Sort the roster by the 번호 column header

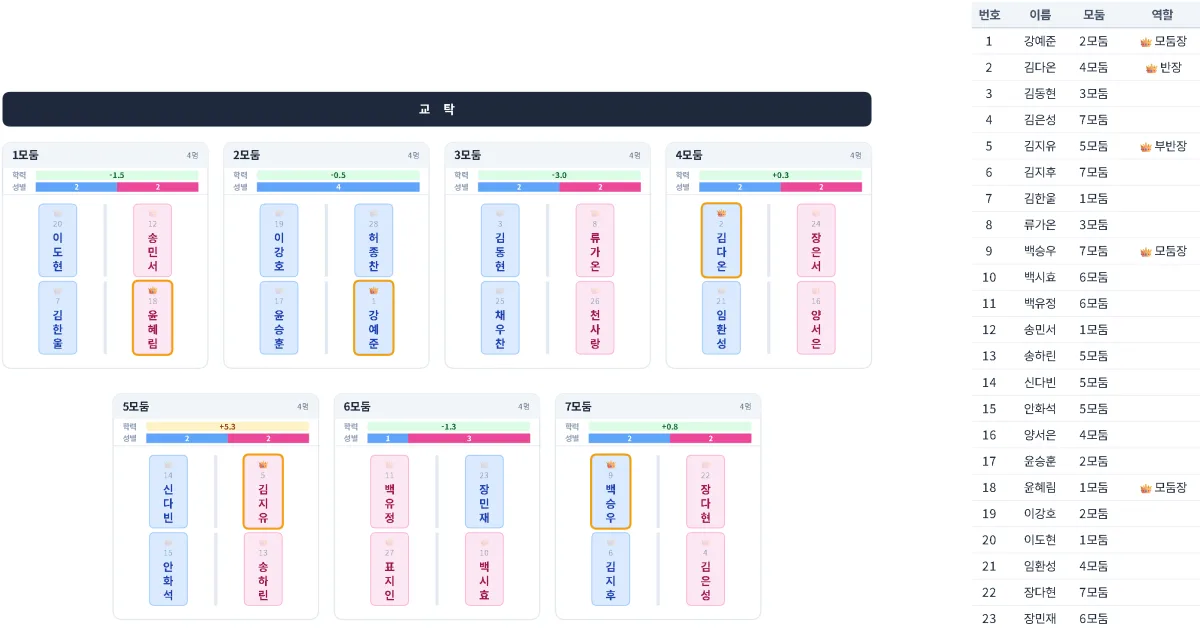989,15
